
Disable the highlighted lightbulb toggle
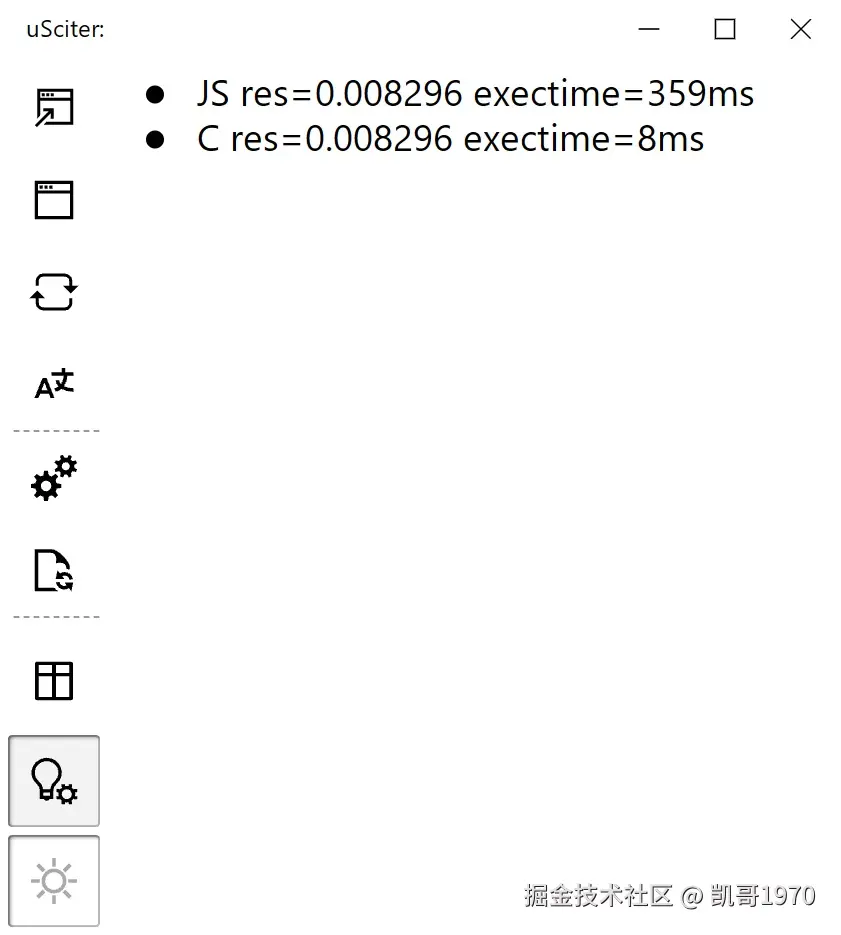54,781
